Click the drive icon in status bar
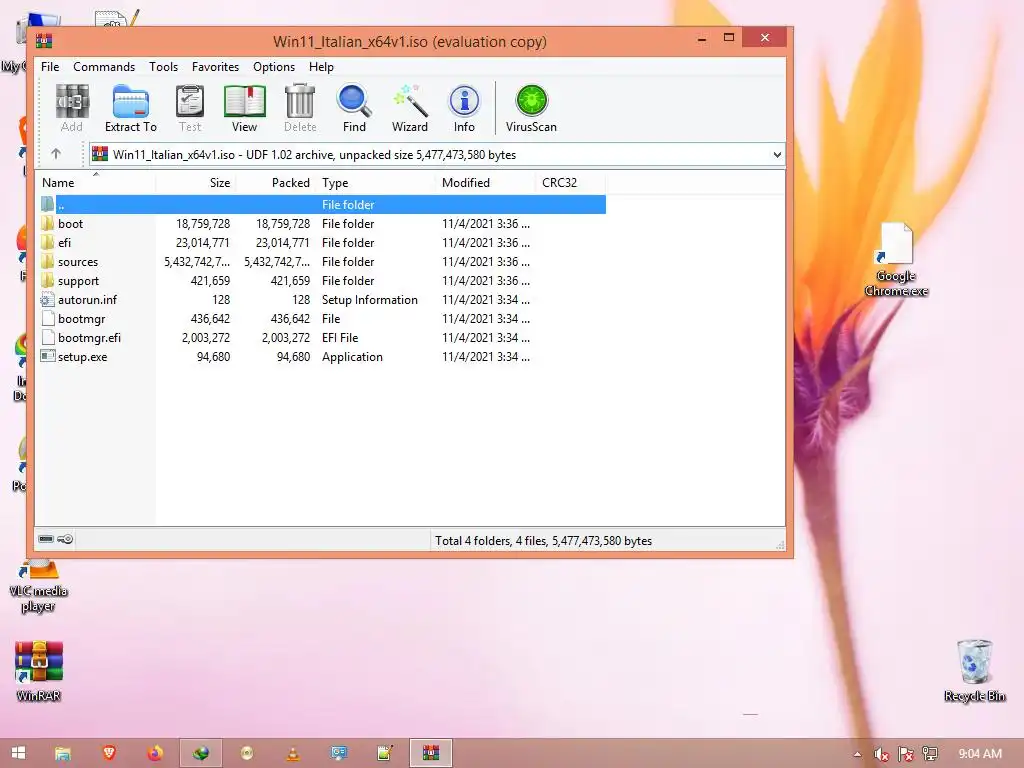The height and width of the screenshot is (768, 1024). (46, 539)
